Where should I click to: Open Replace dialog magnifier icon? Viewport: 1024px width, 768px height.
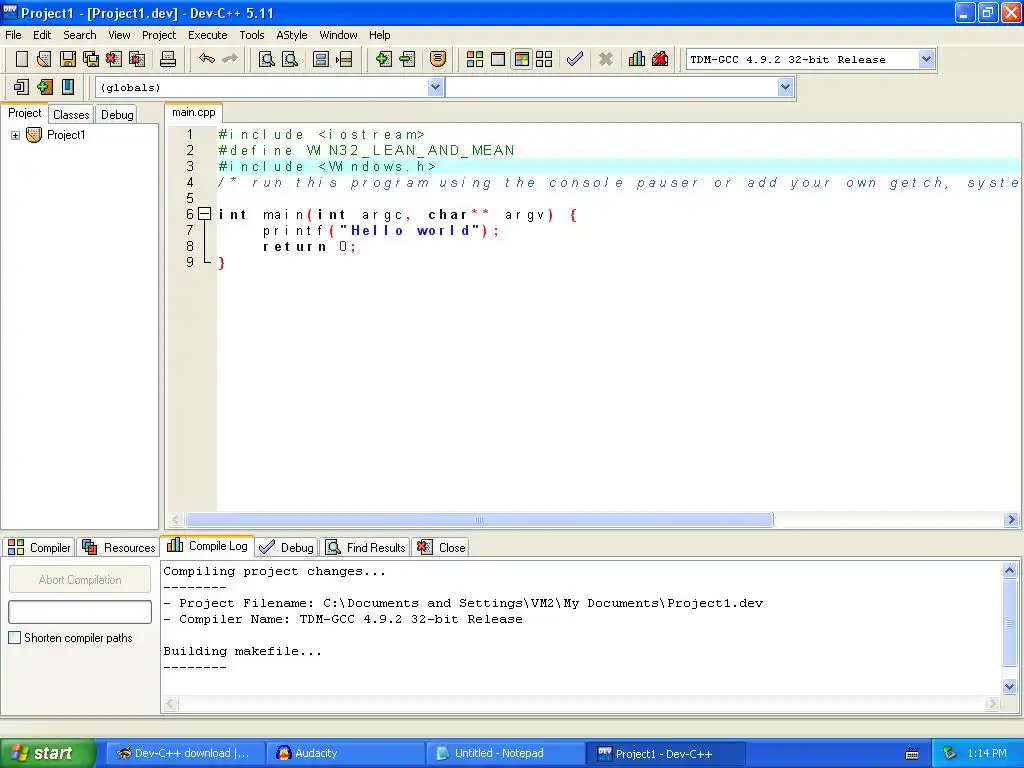290,59
